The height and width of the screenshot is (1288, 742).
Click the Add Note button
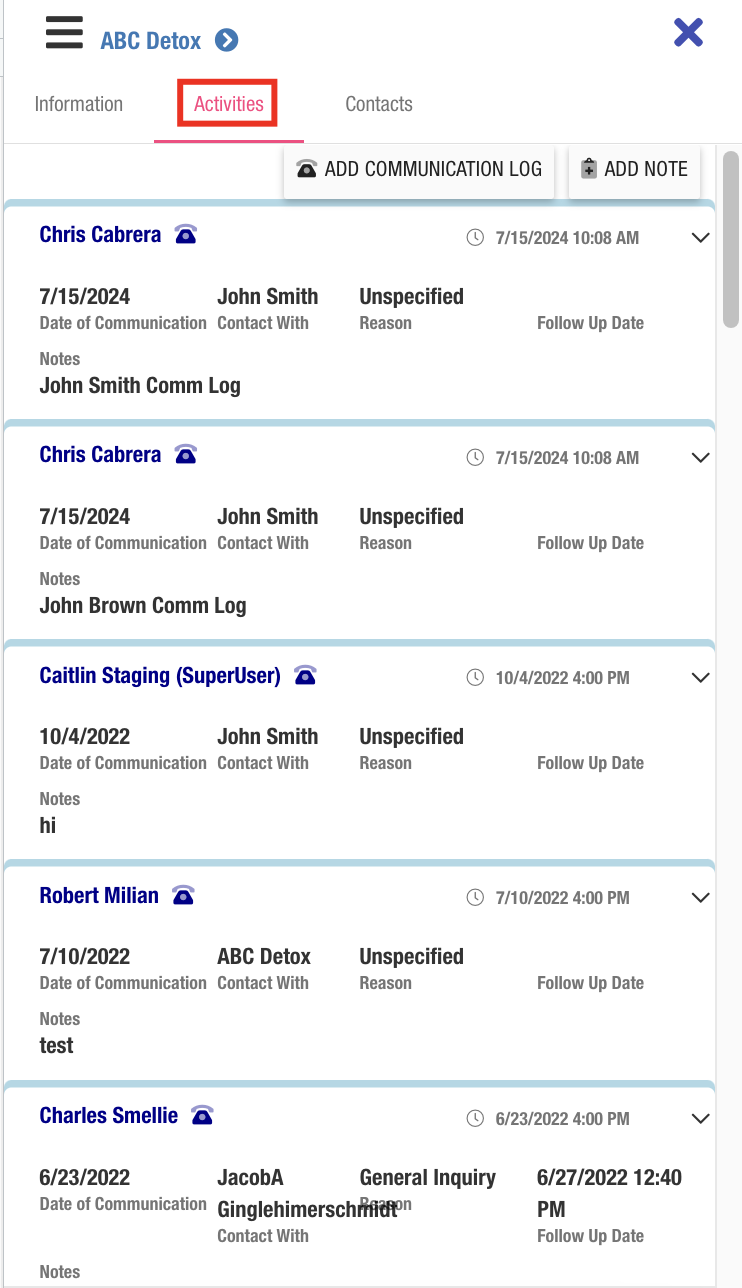coord(635,169)
